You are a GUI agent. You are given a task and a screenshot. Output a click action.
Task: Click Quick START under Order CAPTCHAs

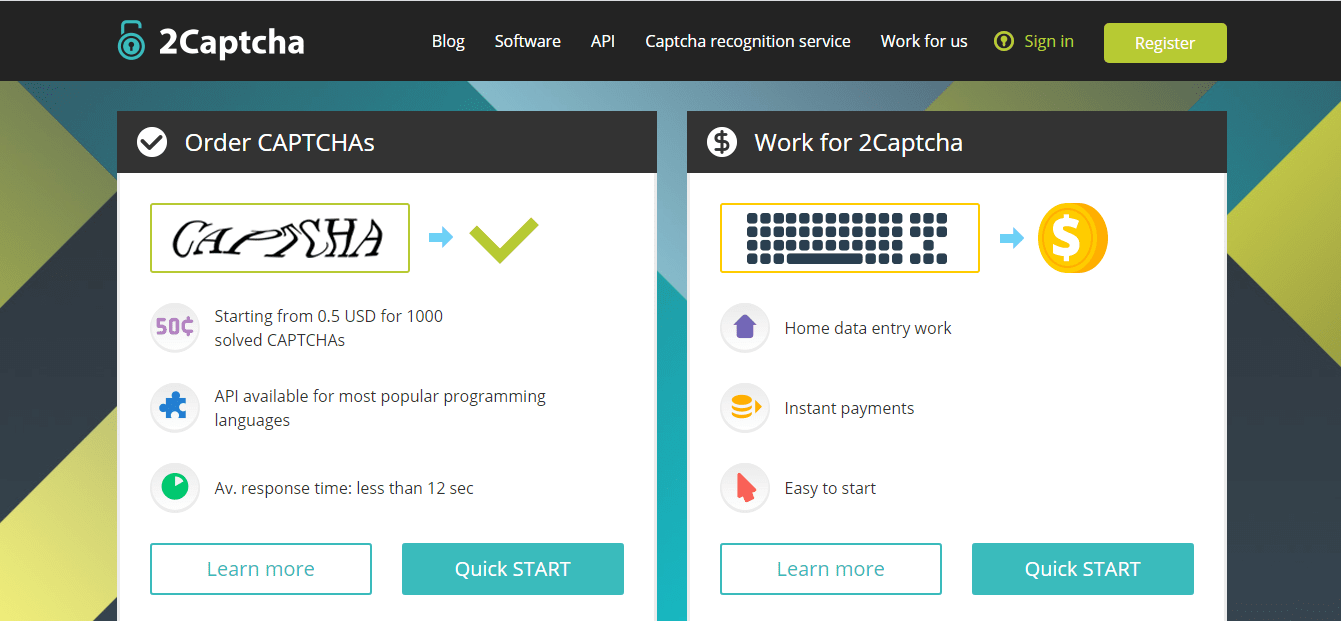[x=513, y=569]
